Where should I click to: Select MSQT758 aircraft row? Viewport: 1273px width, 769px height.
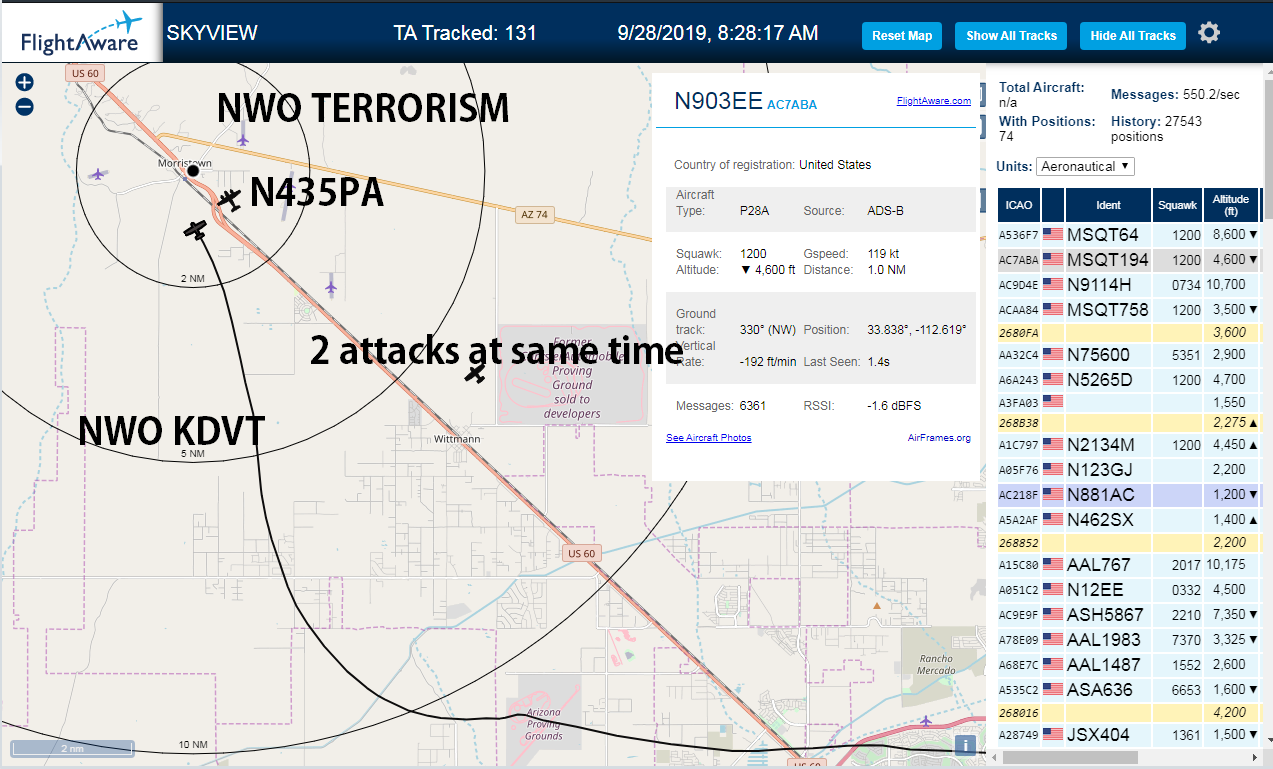[x=1129, y=310]
